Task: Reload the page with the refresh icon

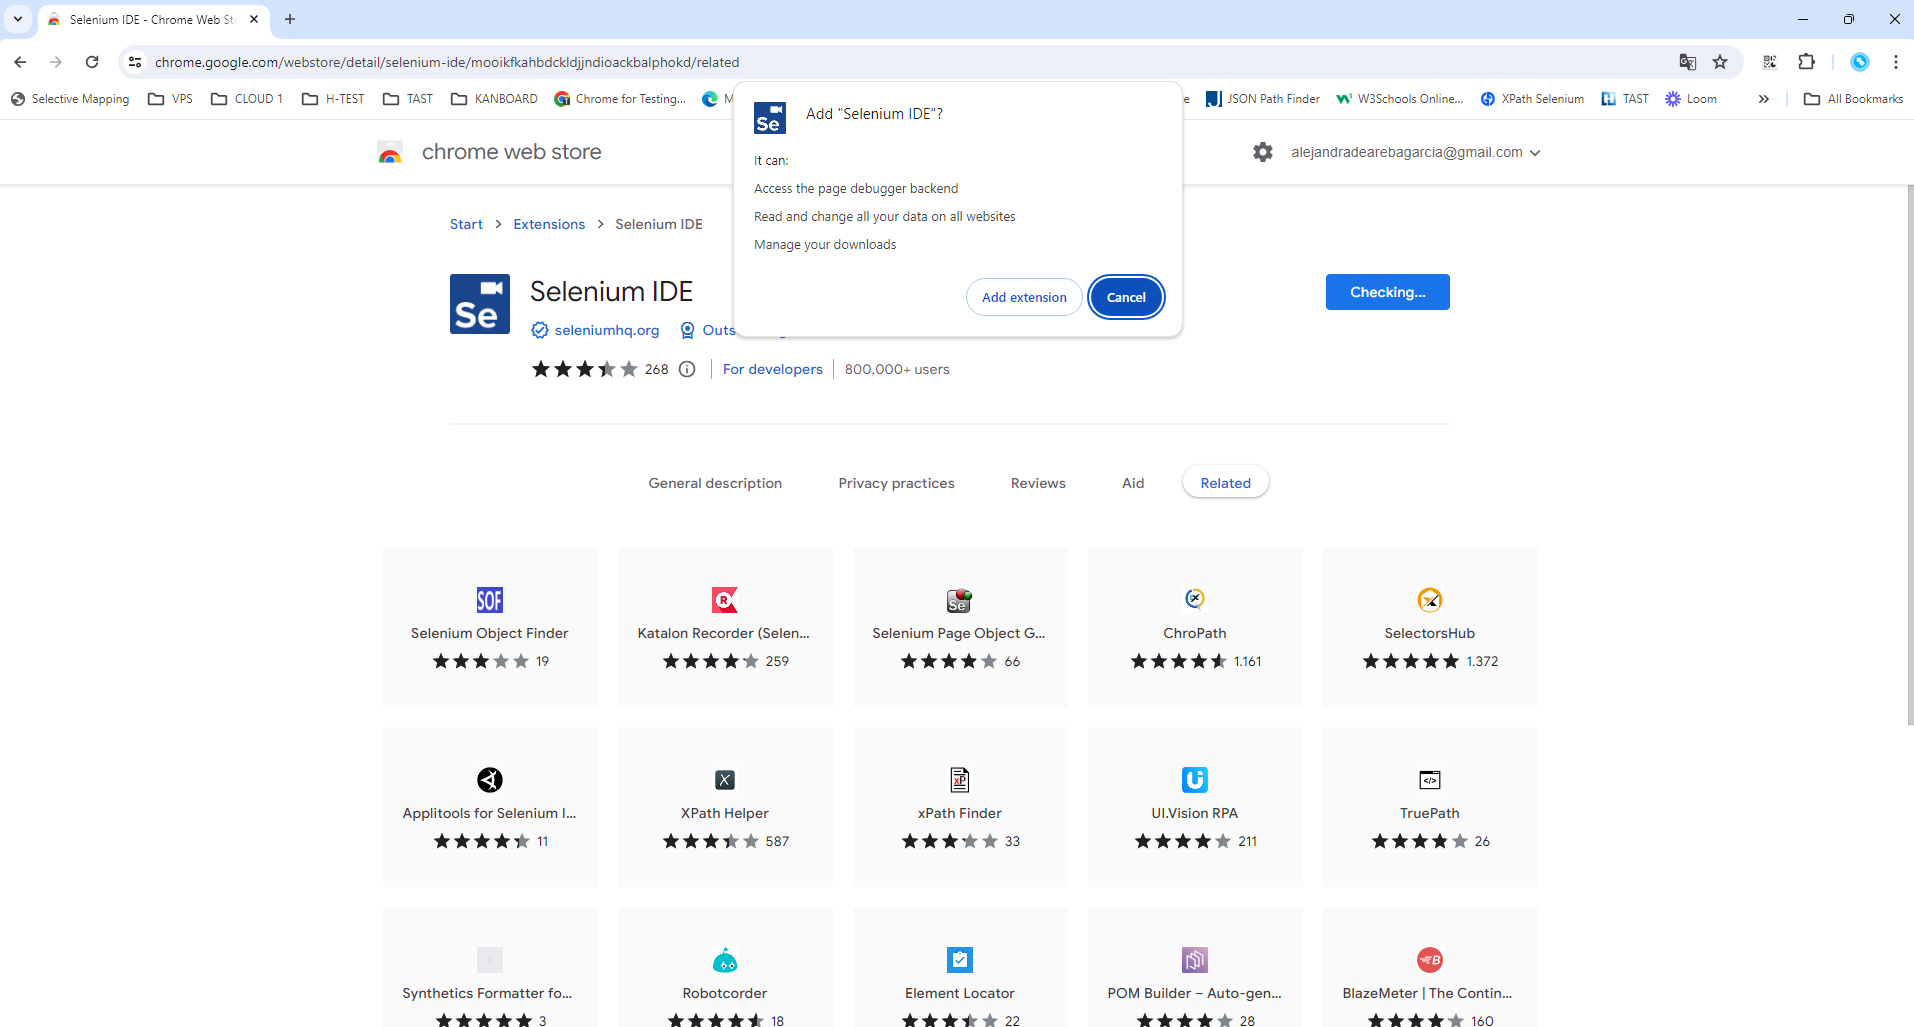Action: (x=92, y=62)
